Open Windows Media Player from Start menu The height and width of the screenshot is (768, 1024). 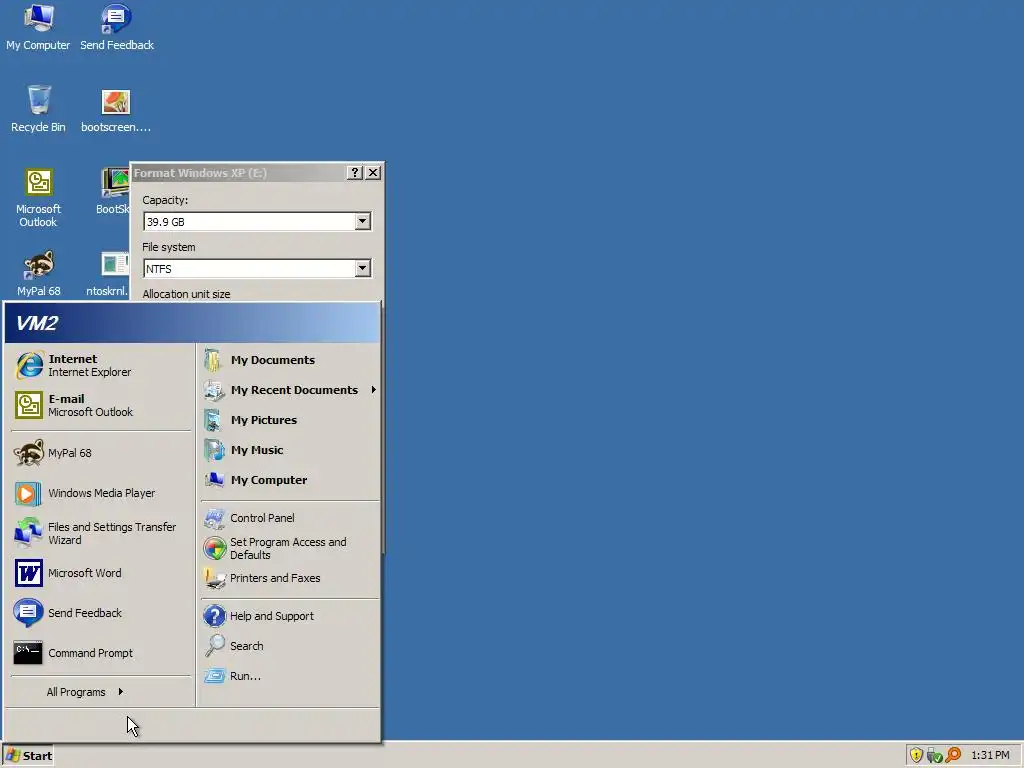tap(101, 493)
